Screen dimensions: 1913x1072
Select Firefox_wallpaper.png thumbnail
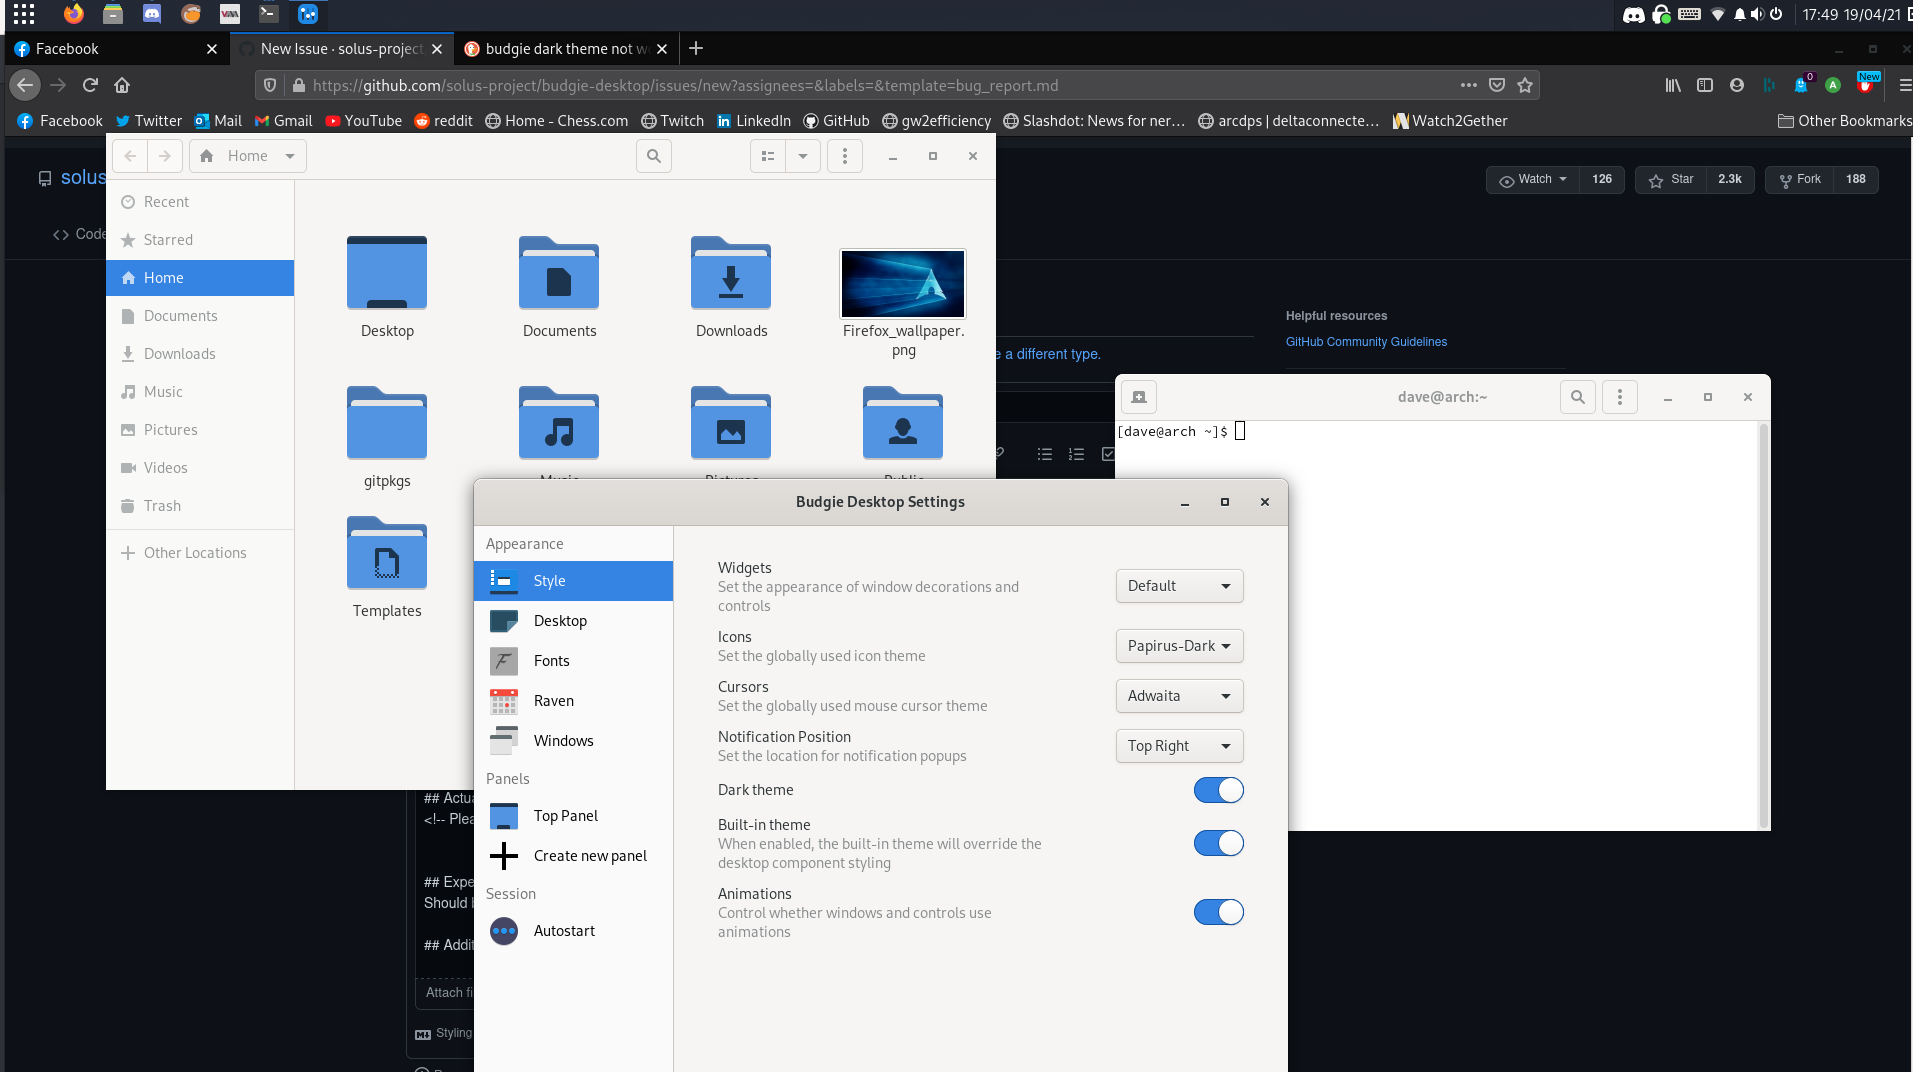[x=903, y=284]
